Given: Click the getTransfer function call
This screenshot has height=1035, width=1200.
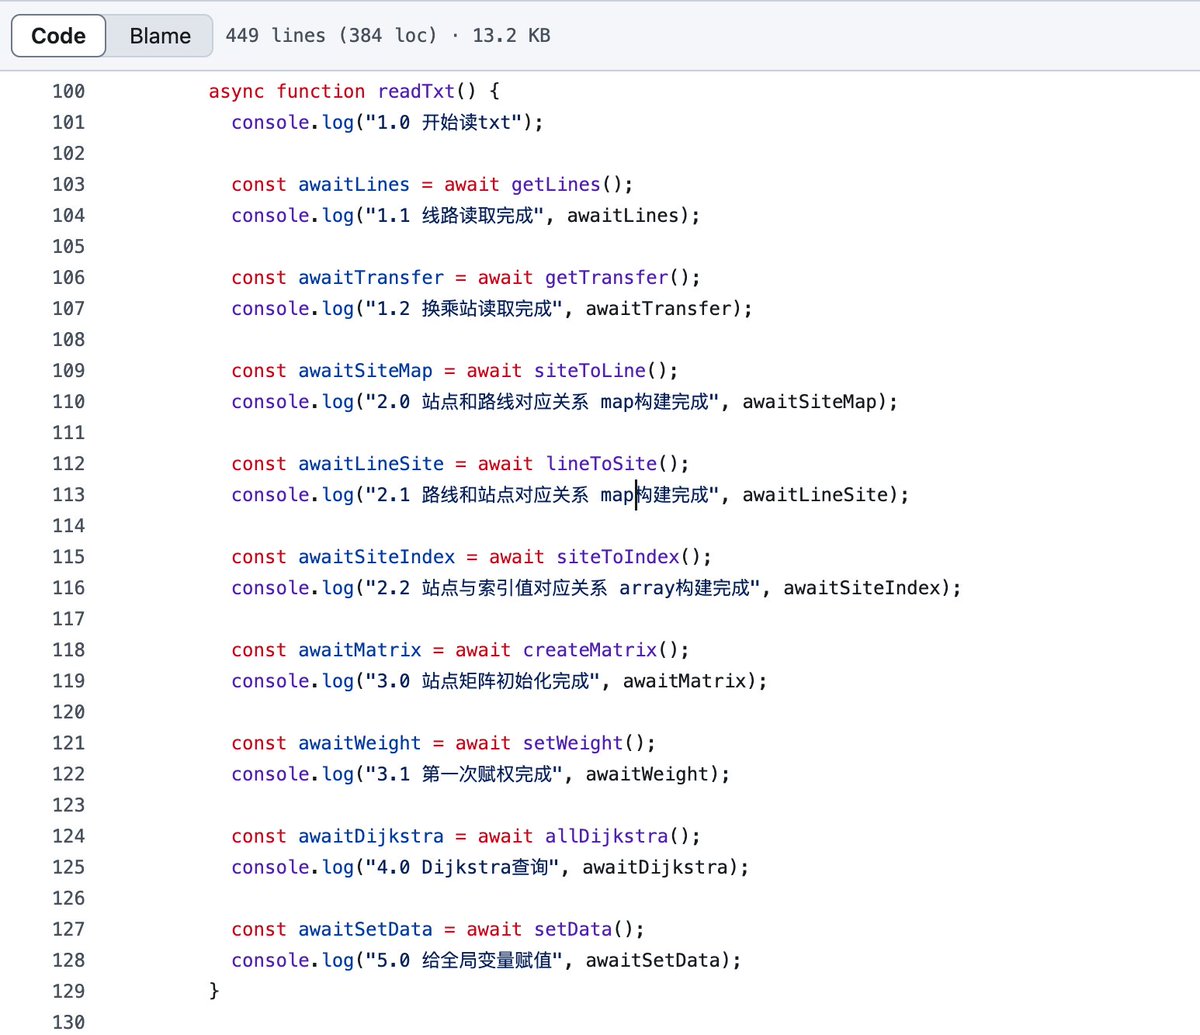Looking at the screenshot, I should (x=607, y=277).
